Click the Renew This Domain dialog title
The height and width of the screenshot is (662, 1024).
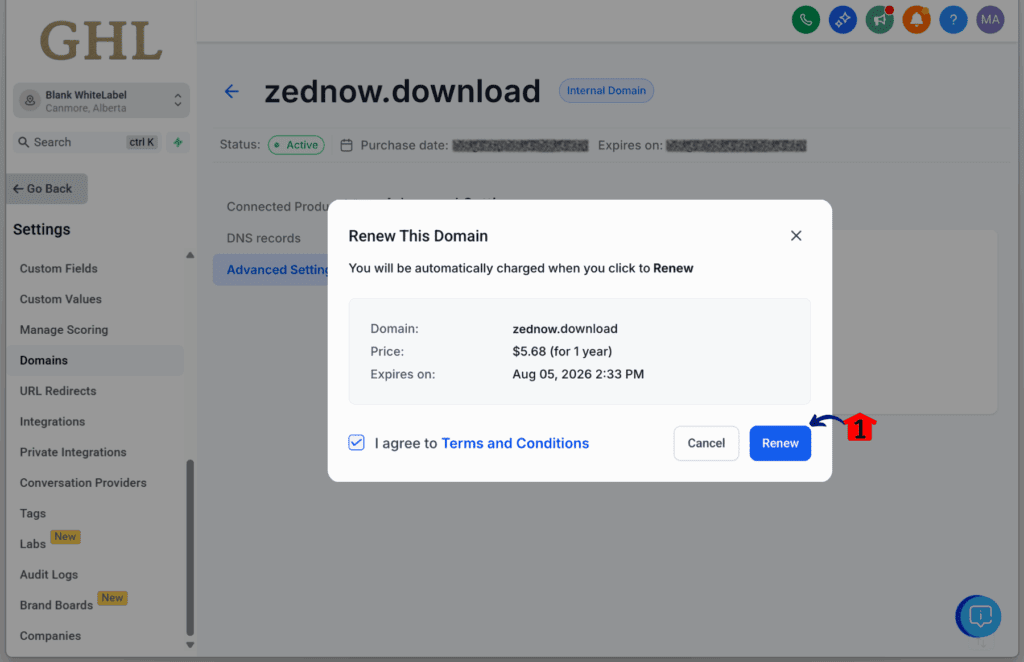tap(418, 236)
